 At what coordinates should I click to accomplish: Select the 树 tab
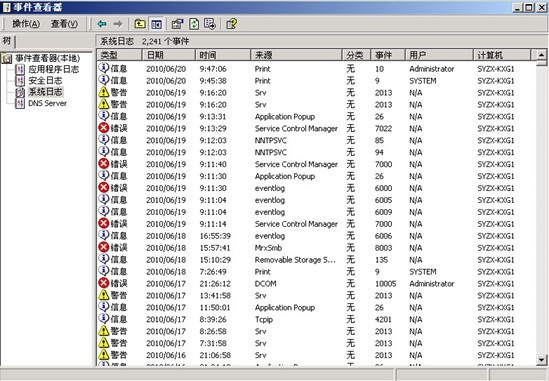pyautogui.click(x=7, y=41)
